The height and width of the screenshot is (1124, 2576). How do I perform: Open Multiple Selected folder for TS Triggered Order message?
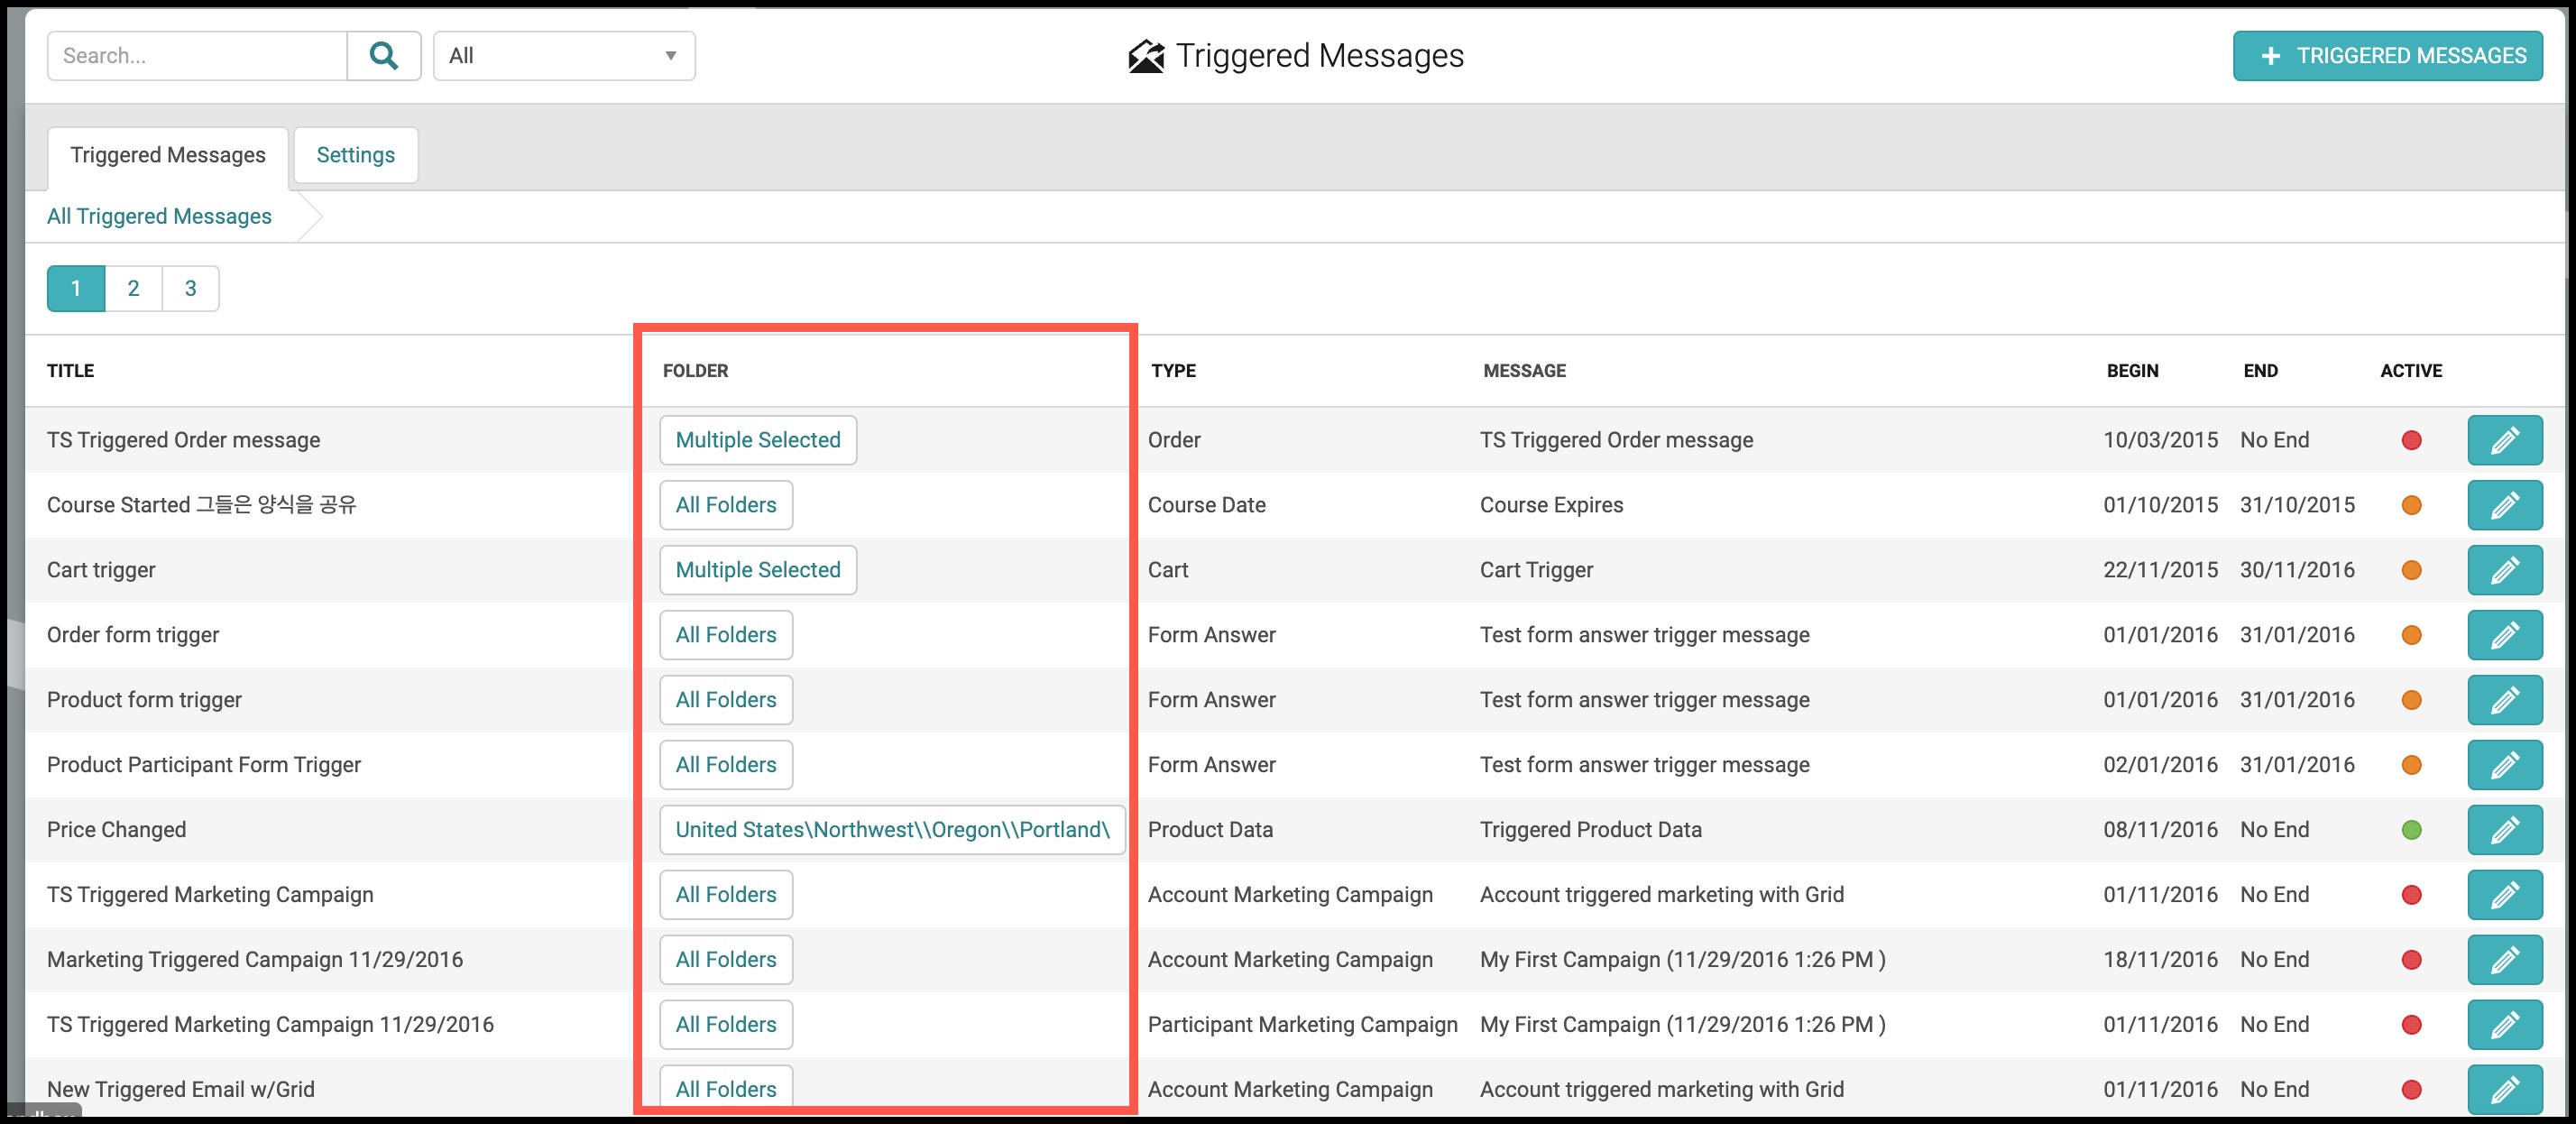point(758,440)
